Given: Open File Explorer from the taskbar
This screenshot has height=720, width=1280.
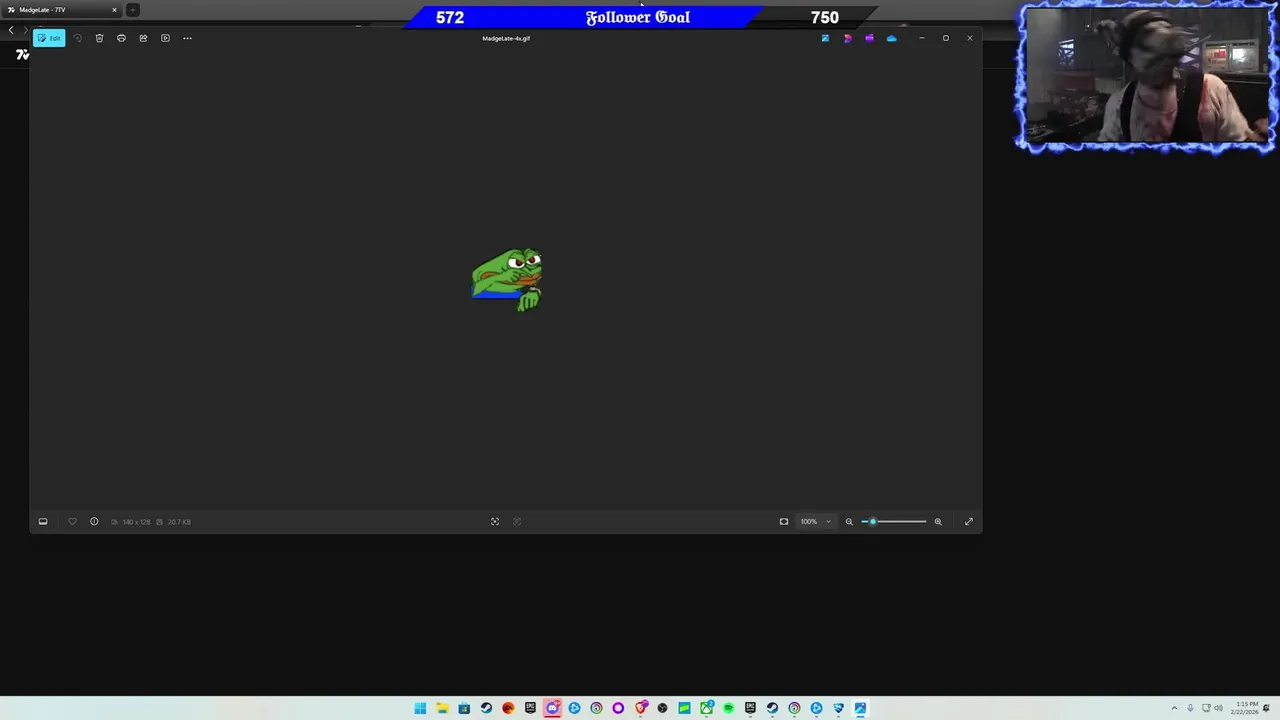Looking at the screenshot, I should [442, 708].
